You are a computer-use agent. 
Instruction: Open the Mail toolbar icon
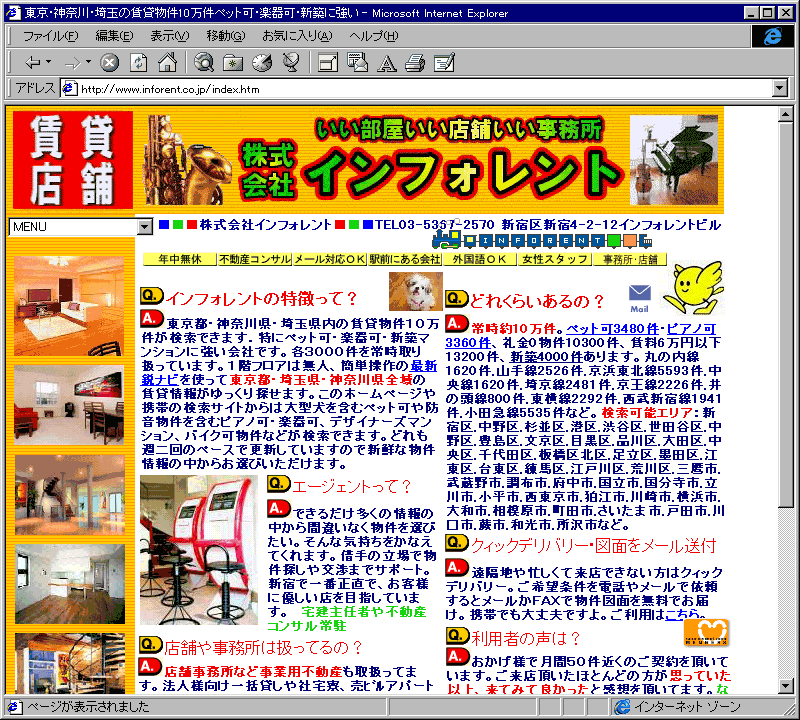pos(357,62)
